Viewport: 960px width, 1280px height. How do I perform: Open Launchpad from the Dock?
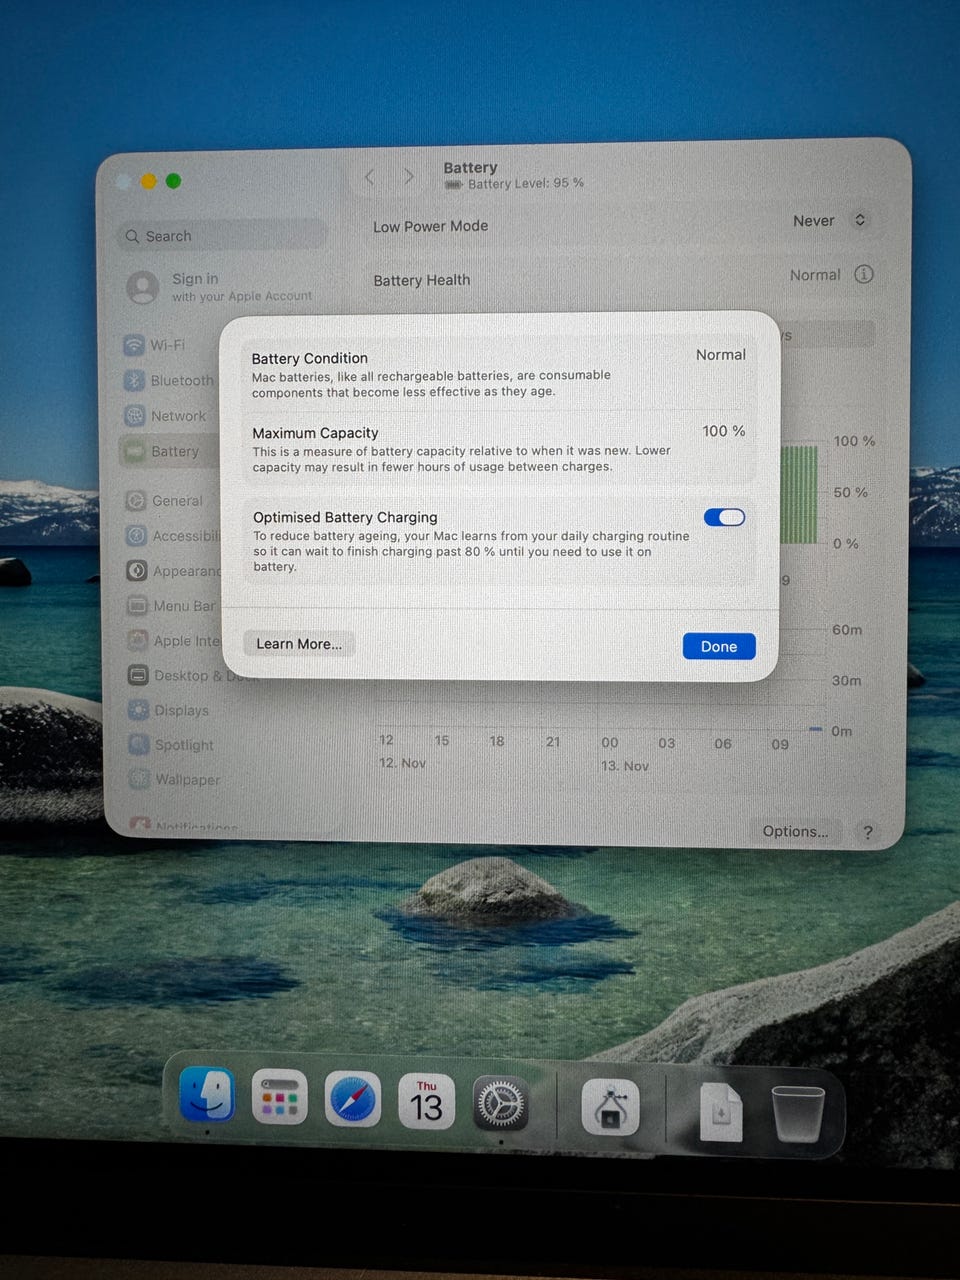(x=280, y=1098)
